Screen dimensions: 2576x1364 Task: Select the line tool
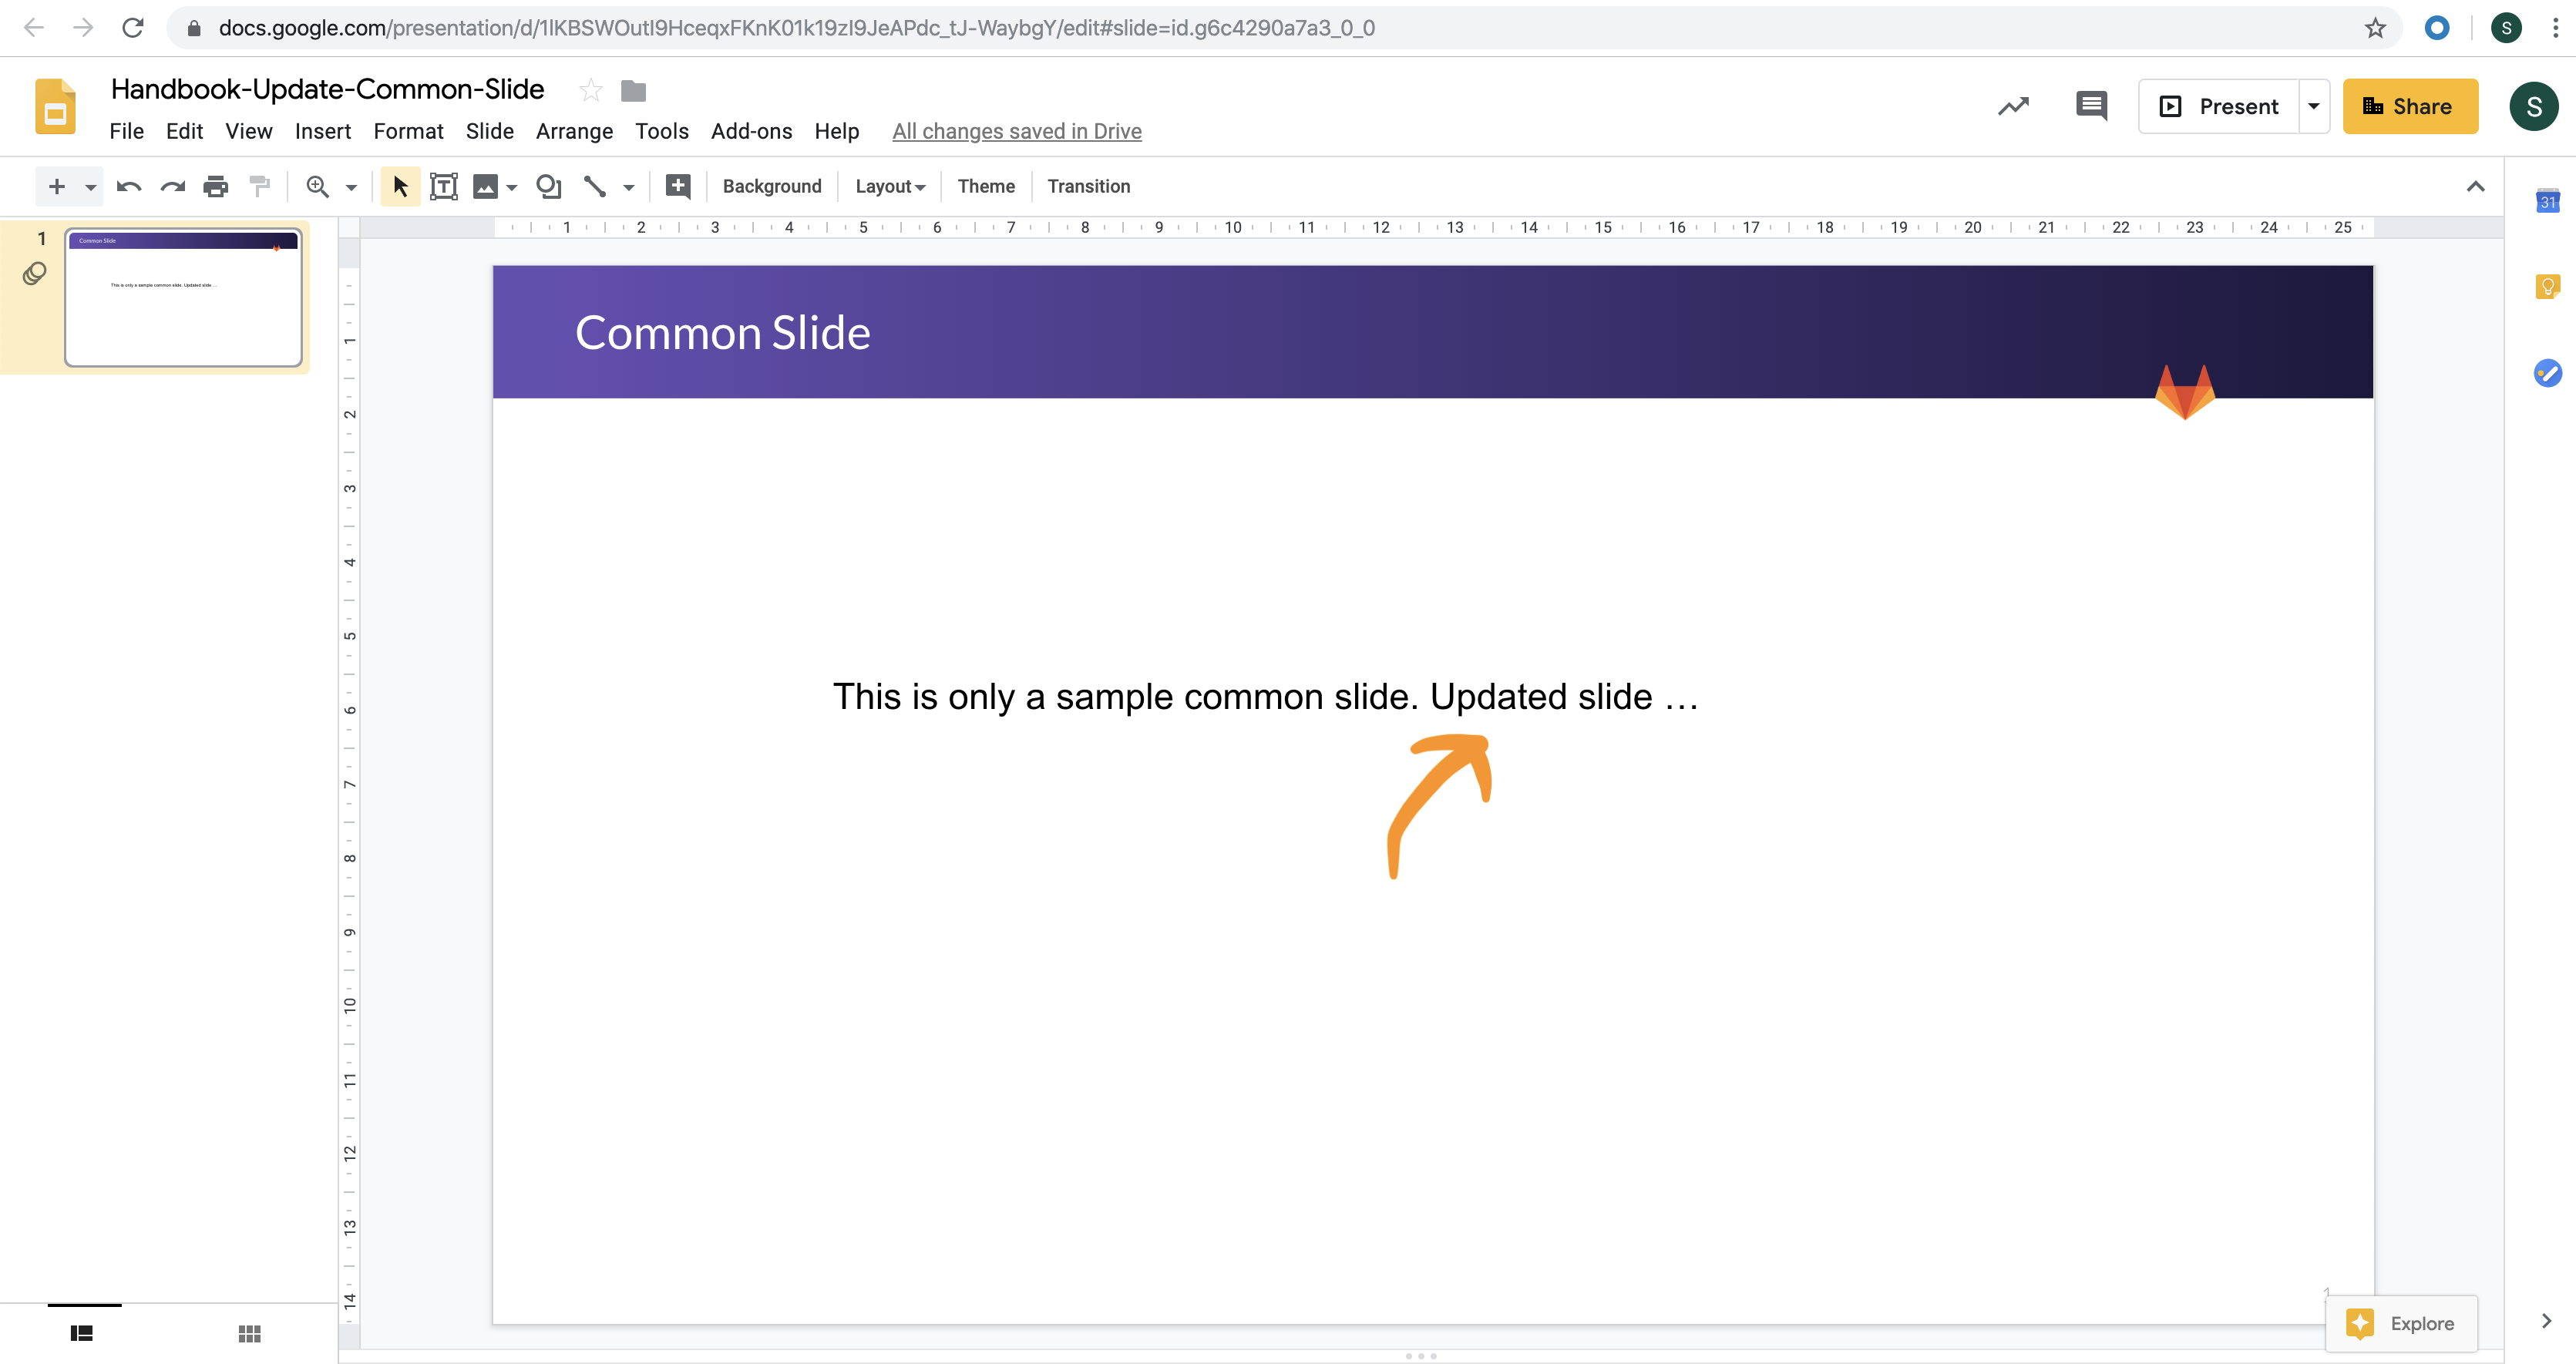[595, 186]
